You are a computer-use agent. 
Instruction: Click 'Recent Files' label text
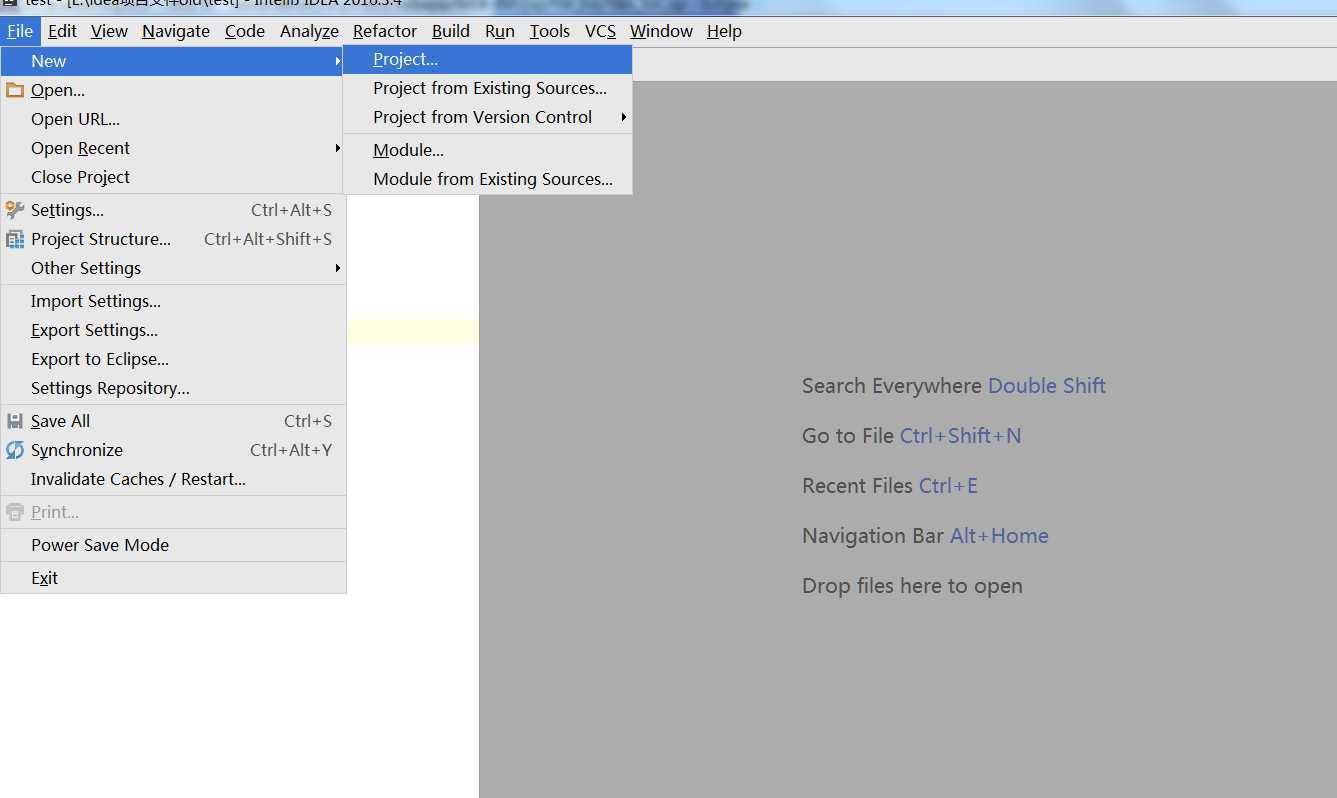click(x=858, y=486)
